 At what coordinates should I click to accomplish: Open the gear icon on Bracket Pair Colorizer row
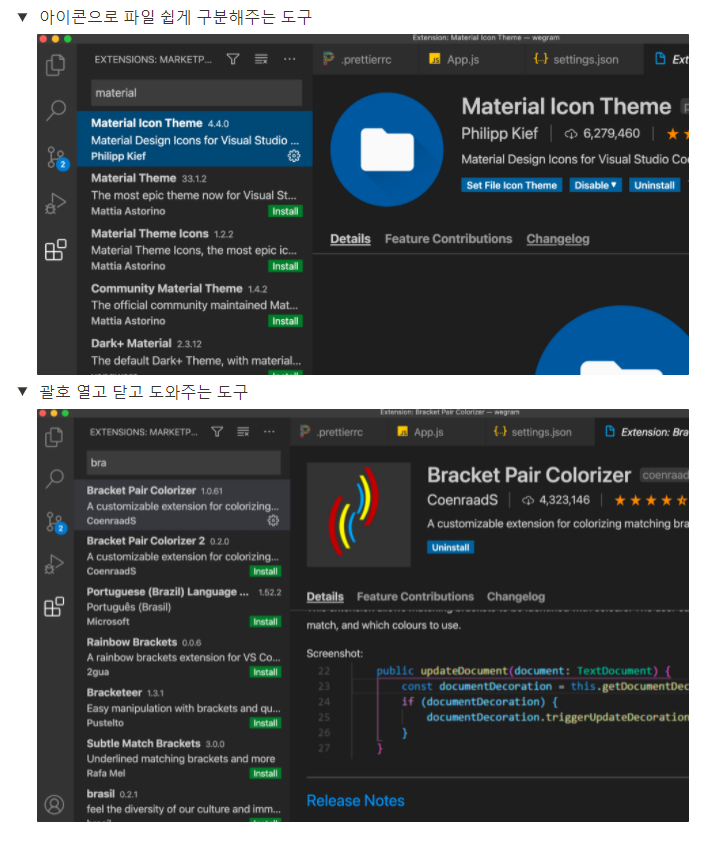point(273,520)
